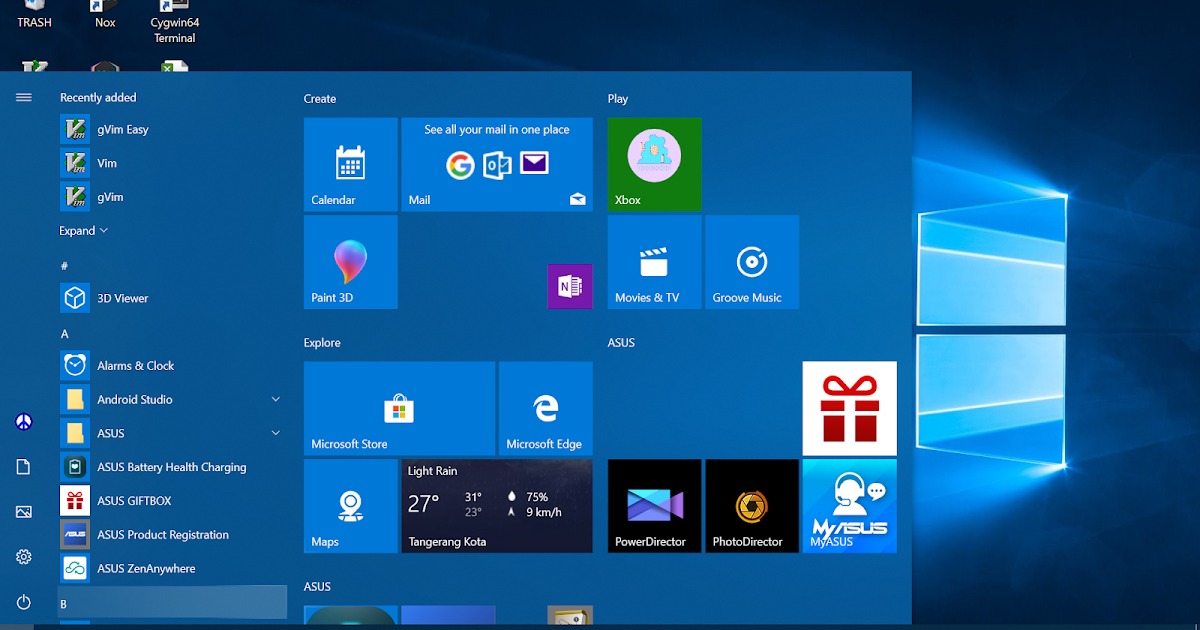The width and height of the screenshot is (1200, 630).
Task: Launch the Maps tile
Action: 350,506
